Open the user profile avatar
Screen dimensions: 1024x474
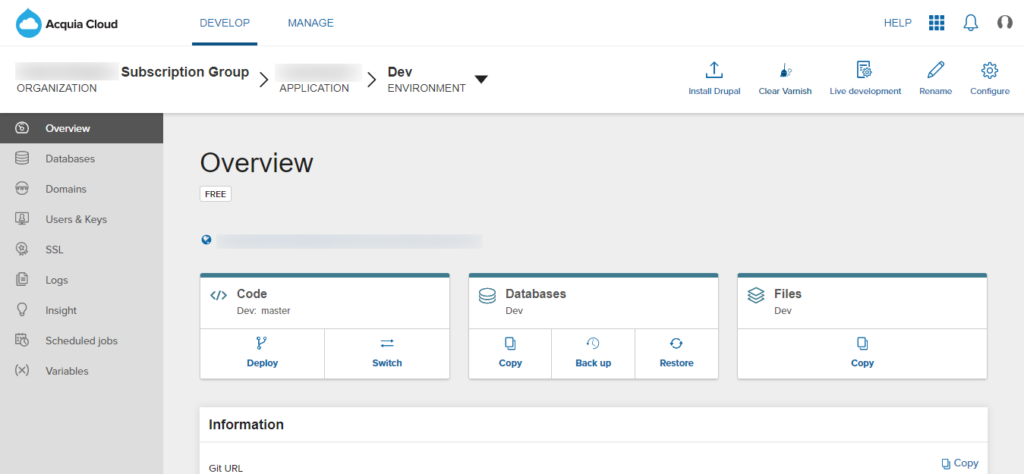tap(1004, 23)
